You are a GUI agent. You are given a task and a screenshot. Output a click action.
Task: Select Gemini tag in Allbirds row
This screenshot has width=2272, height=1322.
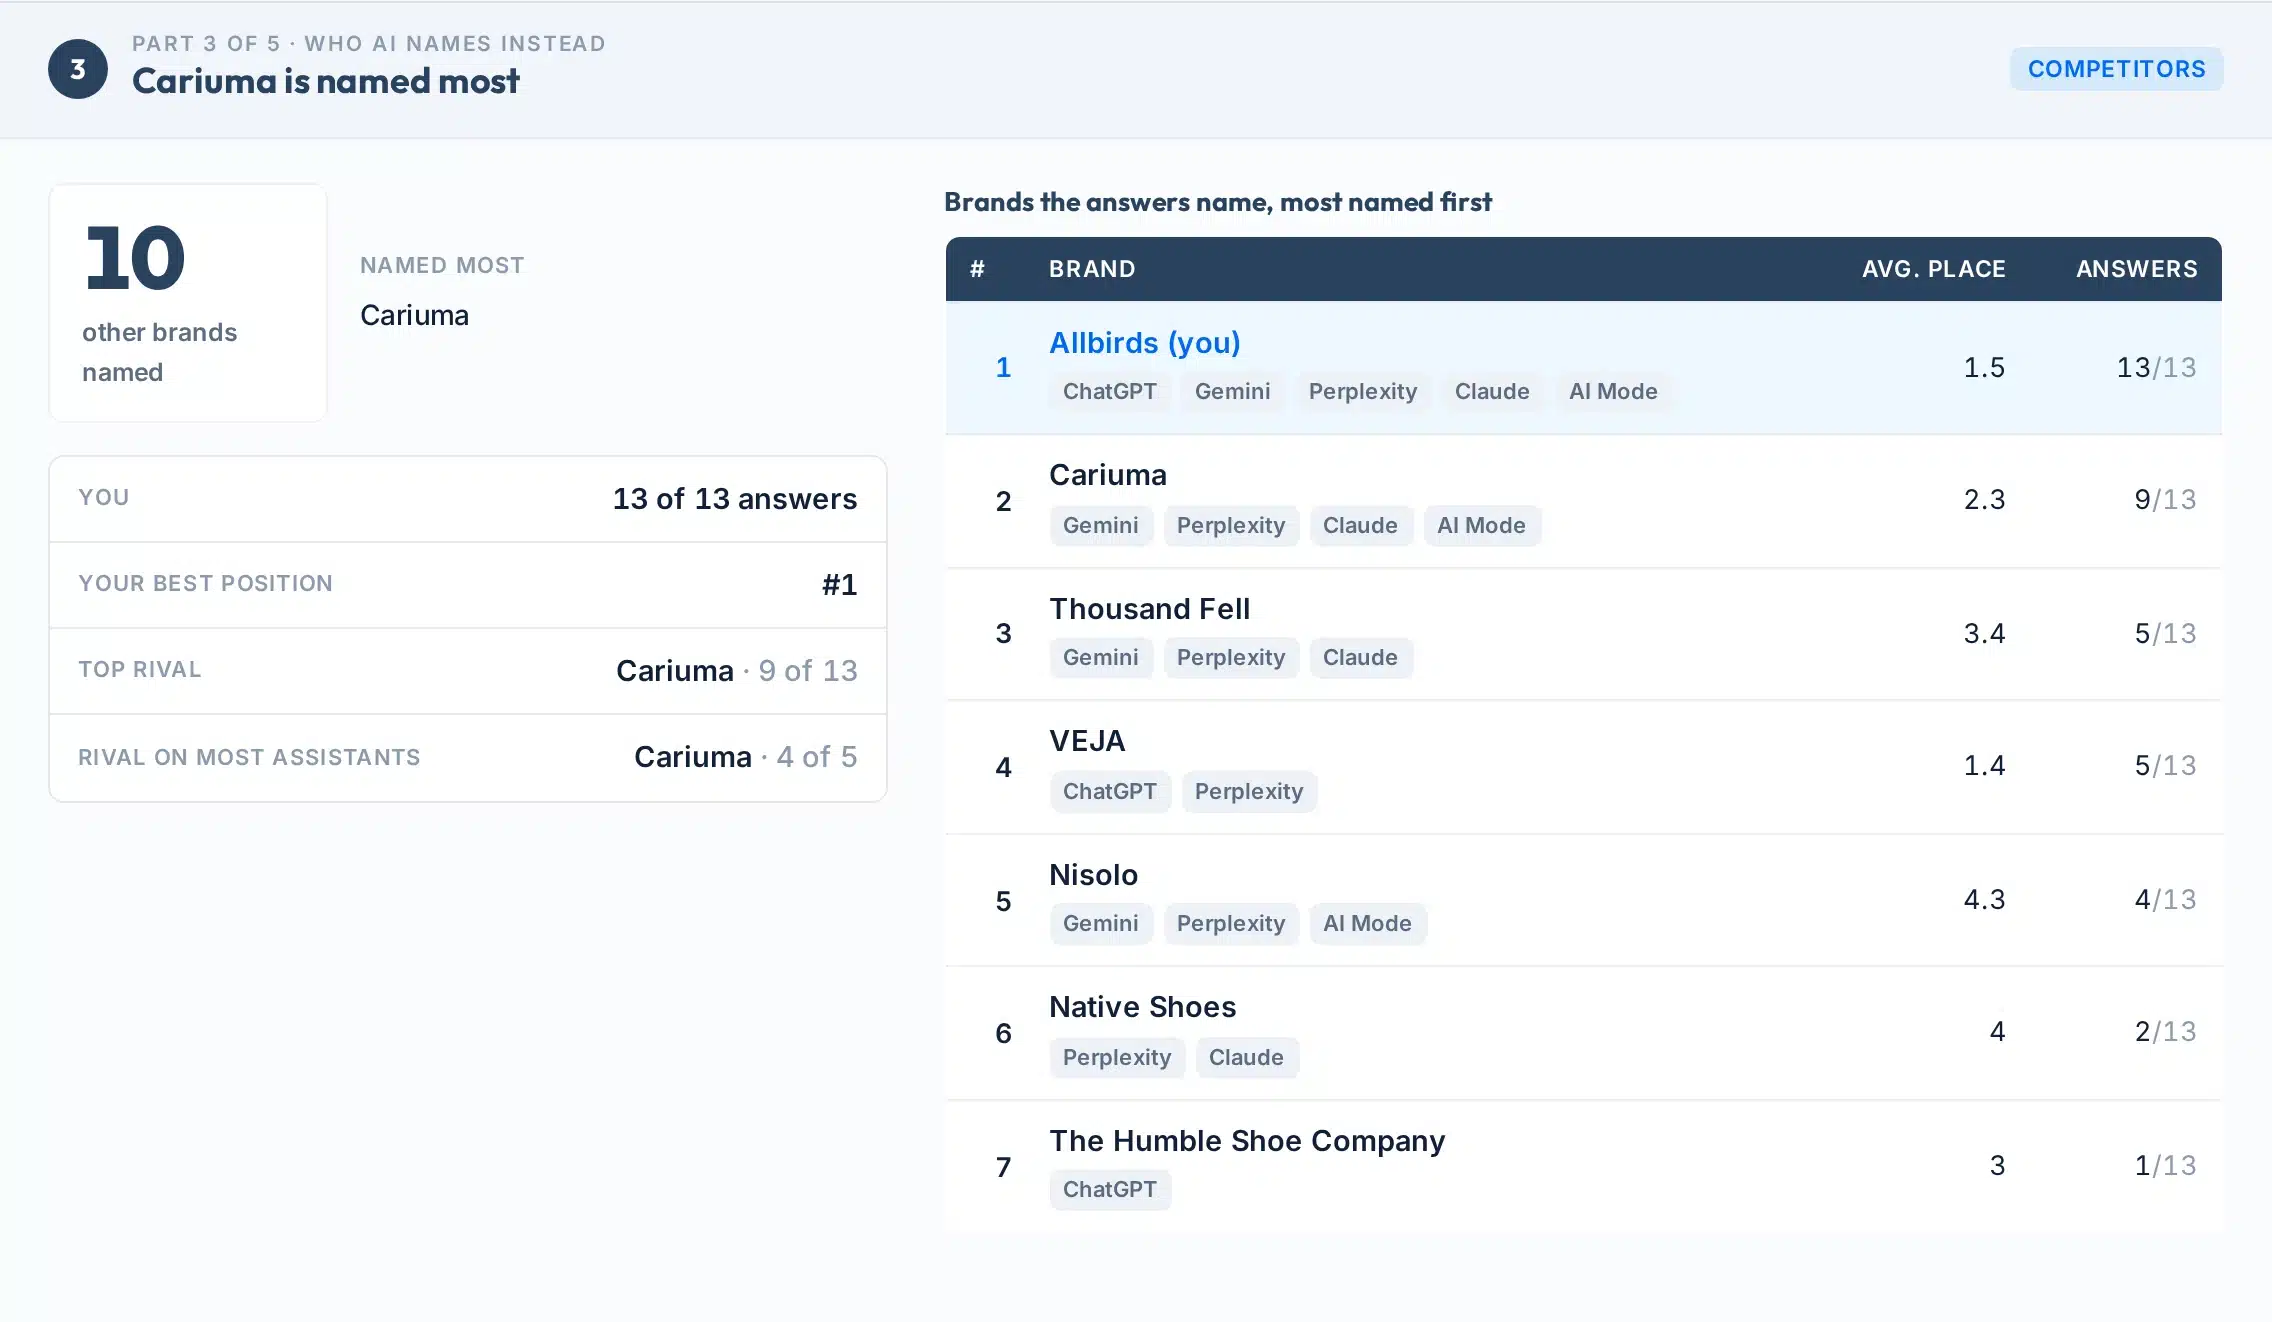point(1232,392)
